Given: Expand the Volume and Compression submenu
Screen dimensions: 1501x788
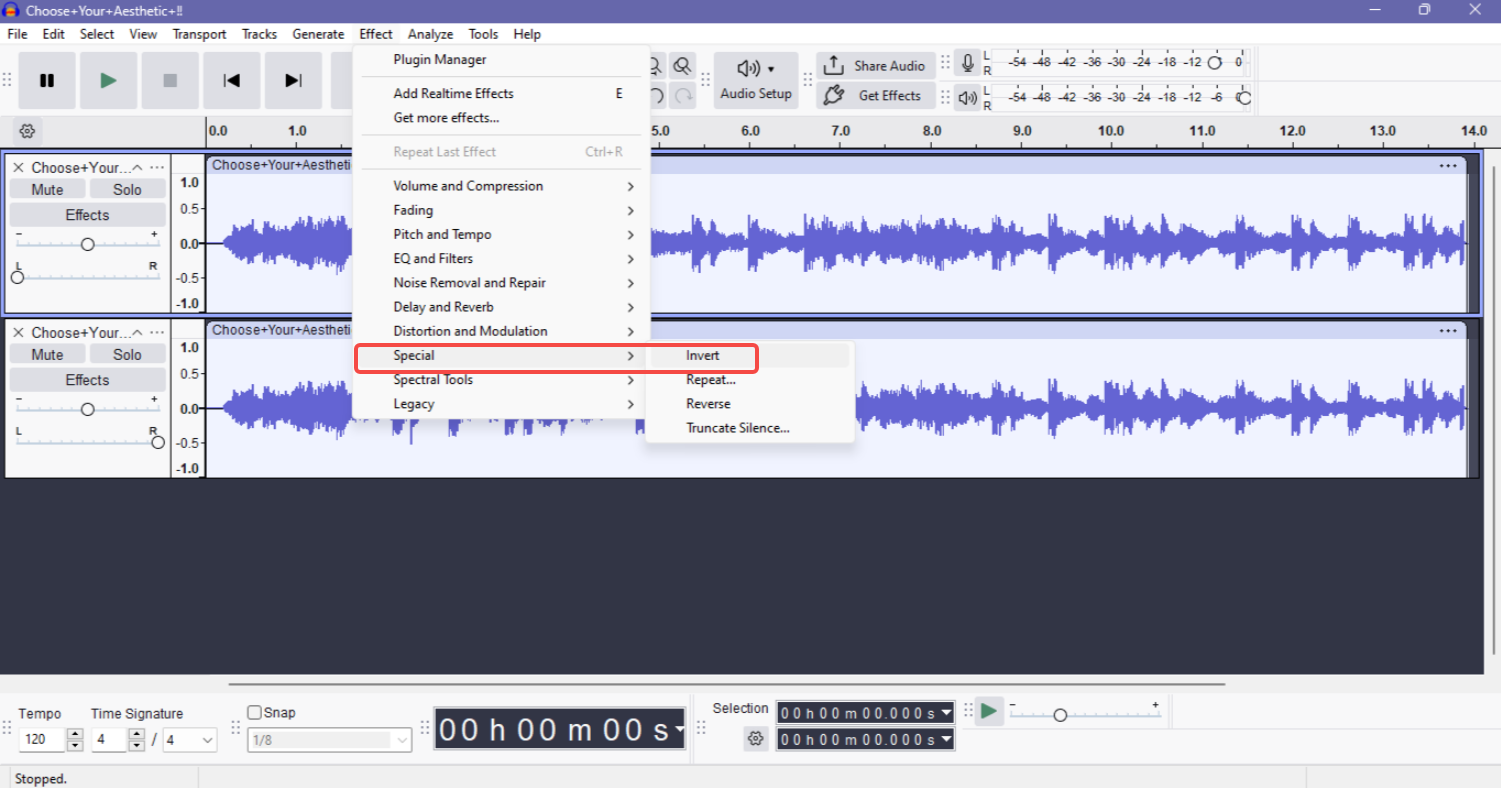Looking at the screenshot, I should click(502, 186).
